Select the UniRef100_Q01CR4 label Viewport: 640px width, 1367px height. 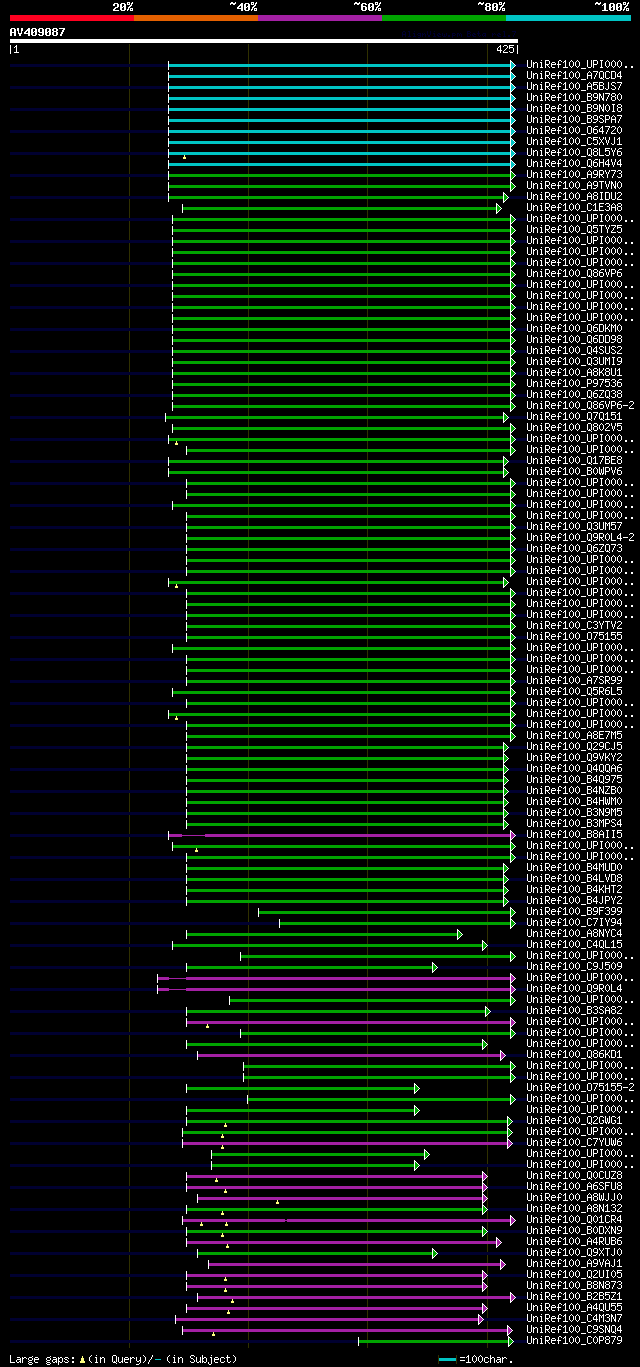click(574, 1219)
